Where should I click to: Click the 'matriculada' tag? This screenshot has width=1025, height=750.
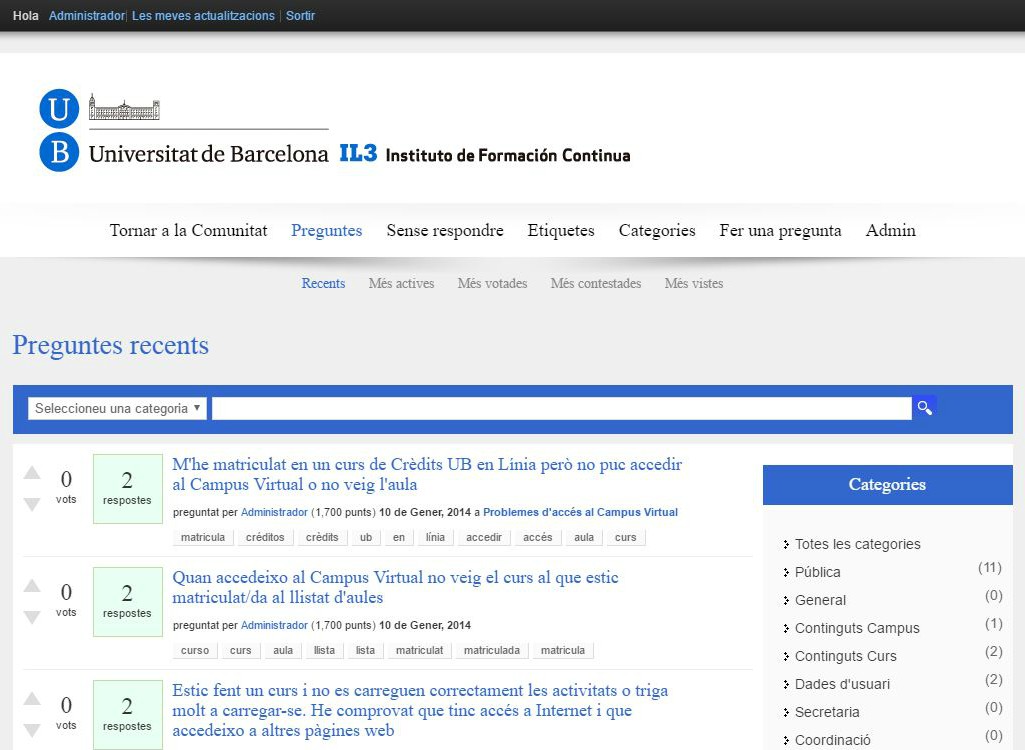coord(492,650)
